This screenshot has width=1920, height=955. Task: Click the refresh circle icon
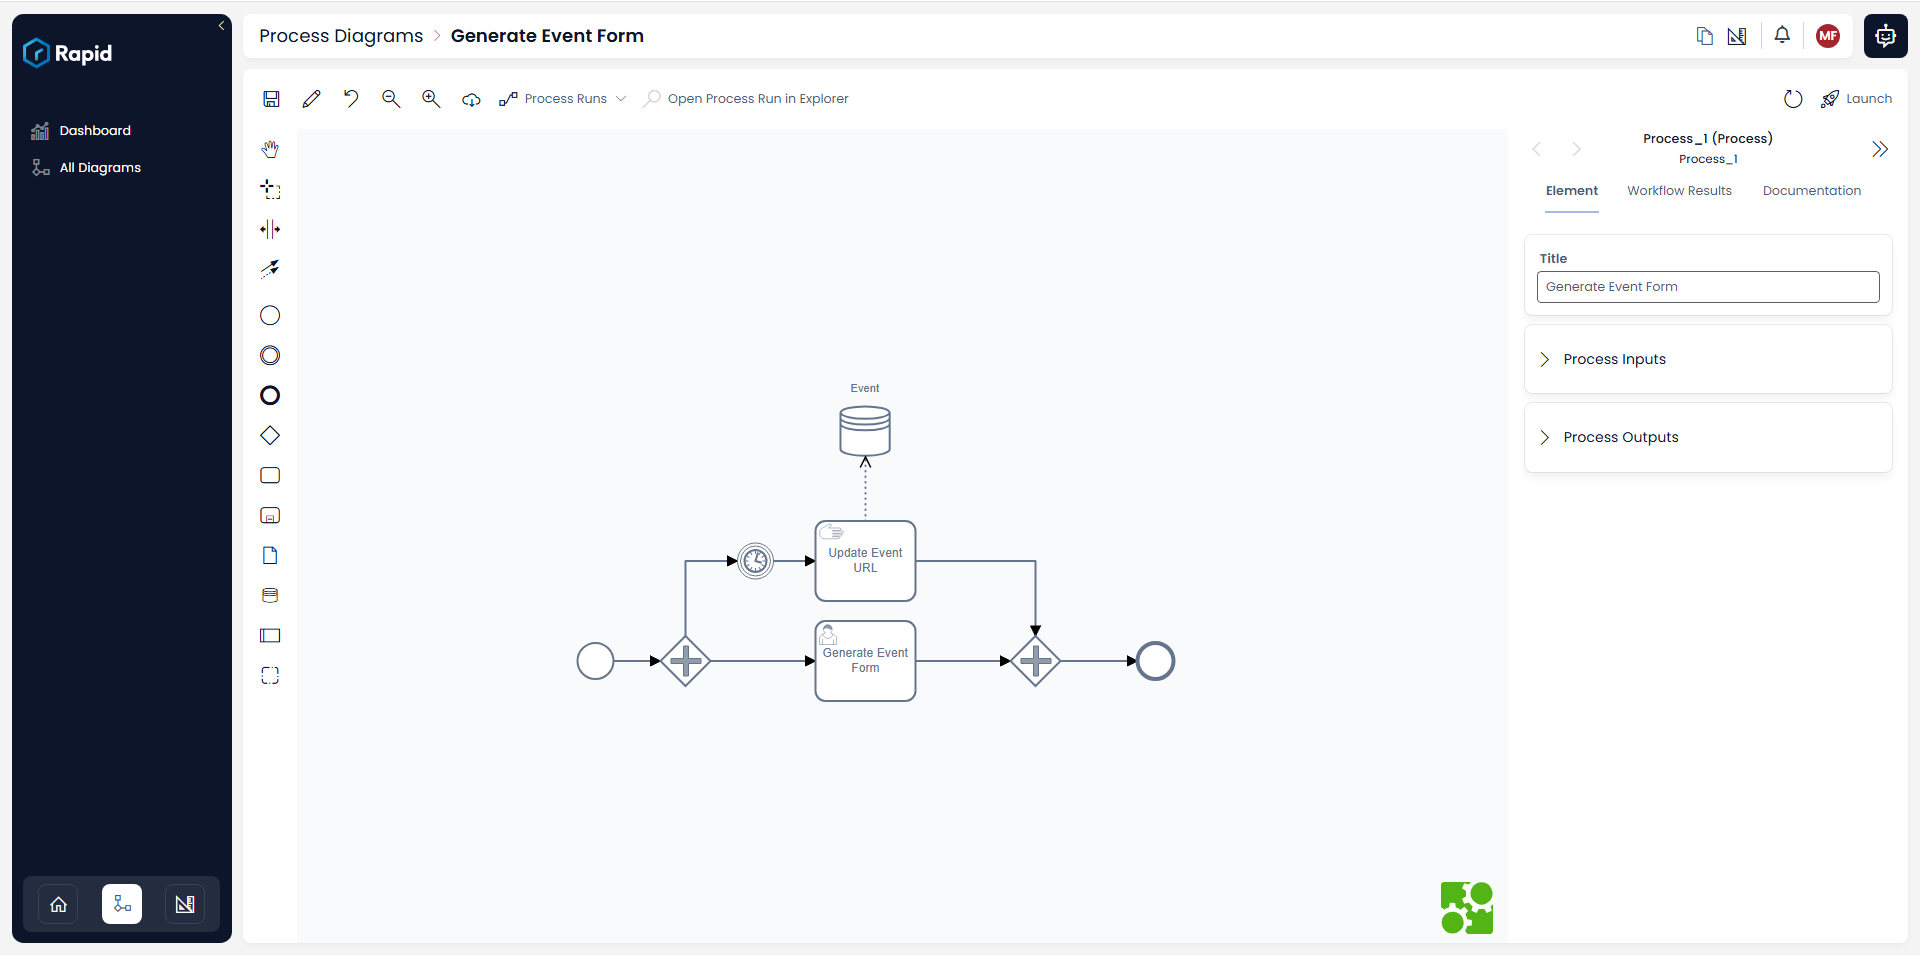click(1793, 99)
